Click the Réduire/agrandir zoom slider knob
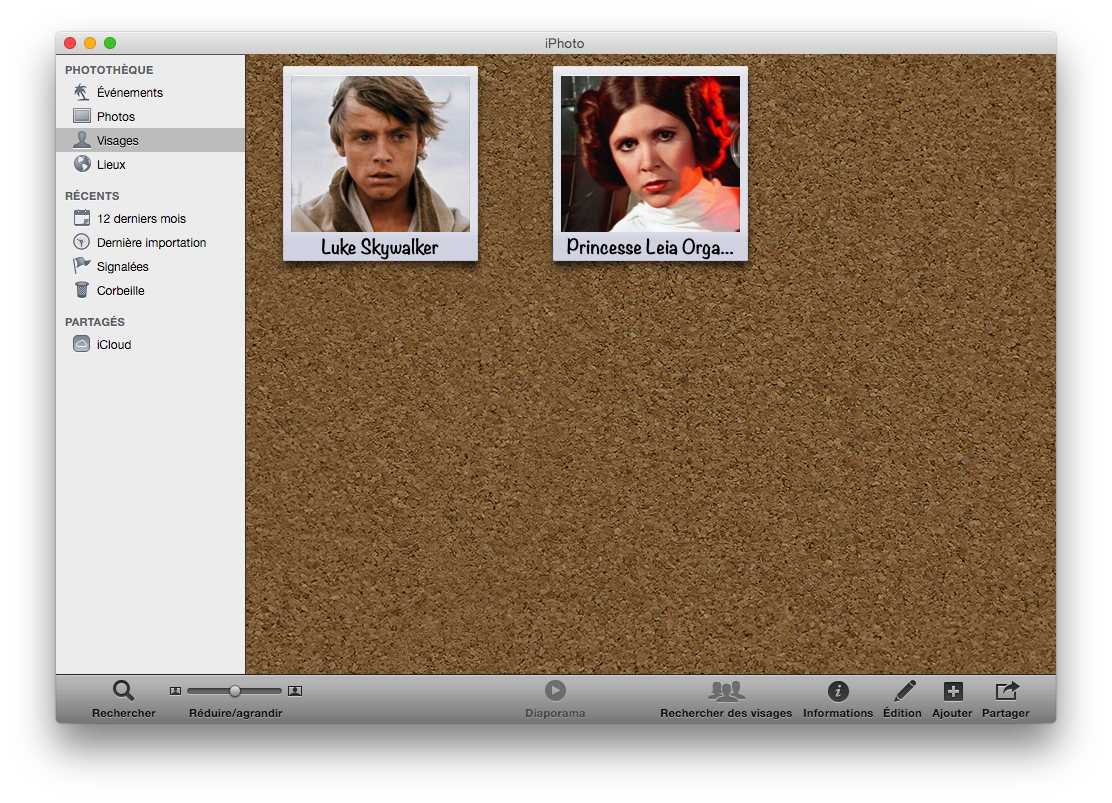The width and height of the screenshot is (1112, 803). pos(235,691)
